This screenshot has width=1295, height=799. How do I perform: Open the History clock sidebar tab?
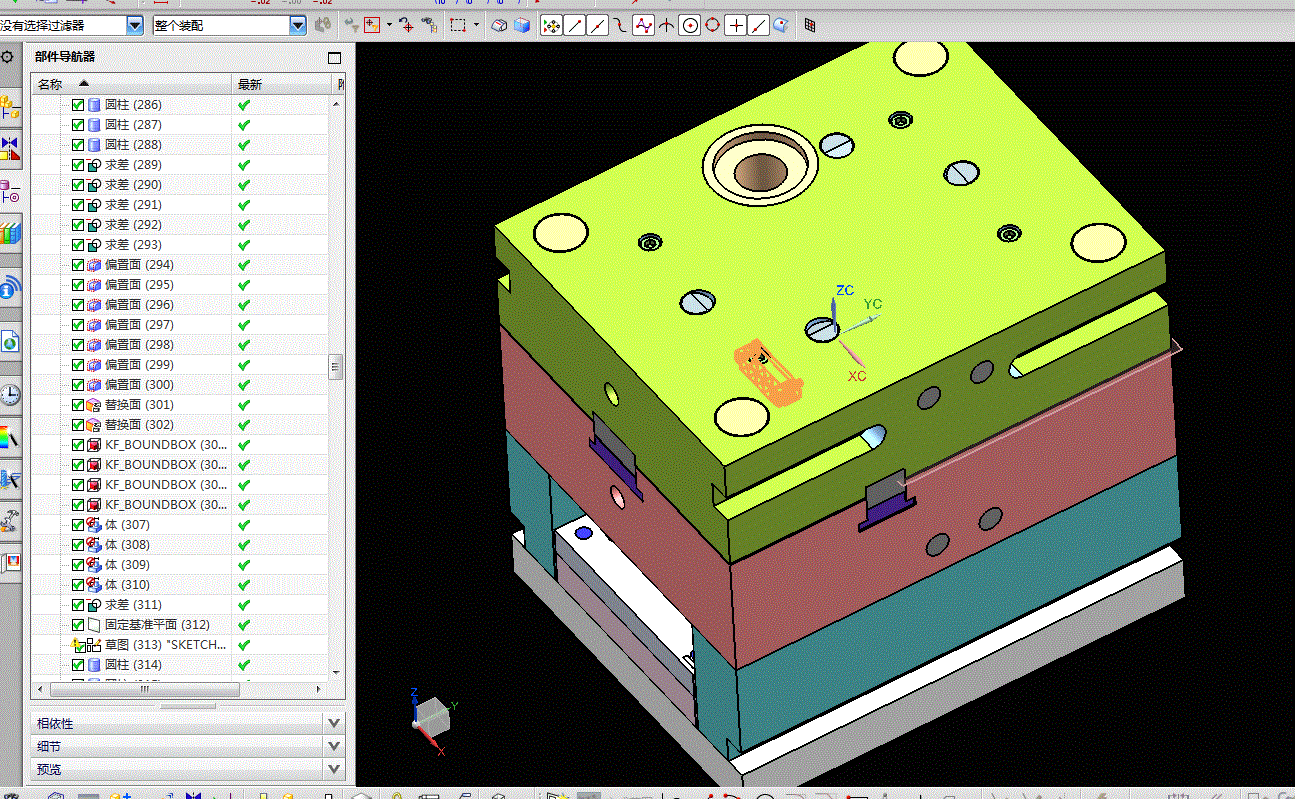point(9,394)
